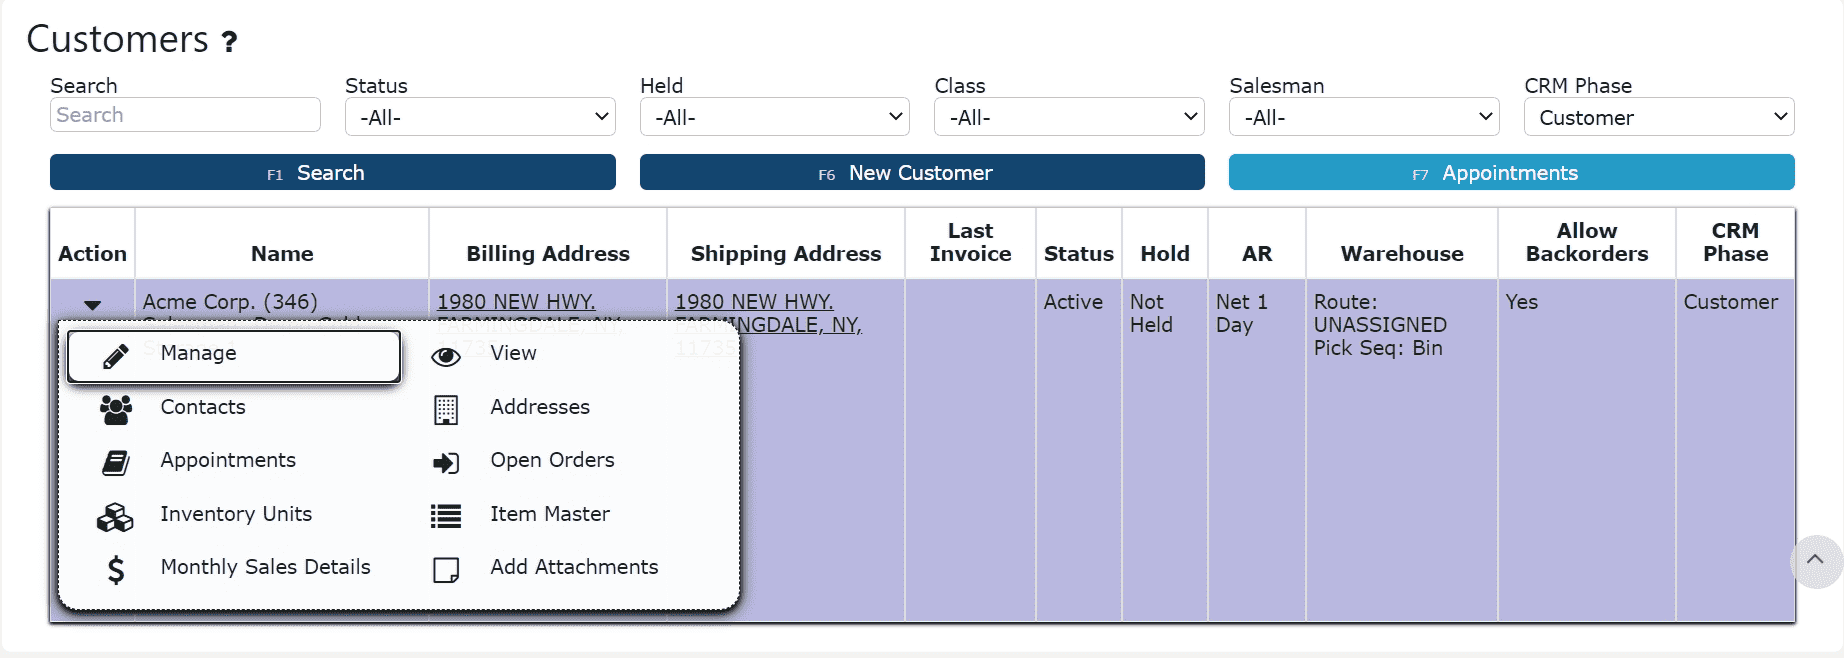Click the scroll-to-top chevron button
The height and width of the screenshot is (658, 1844).
point(1815,561)
